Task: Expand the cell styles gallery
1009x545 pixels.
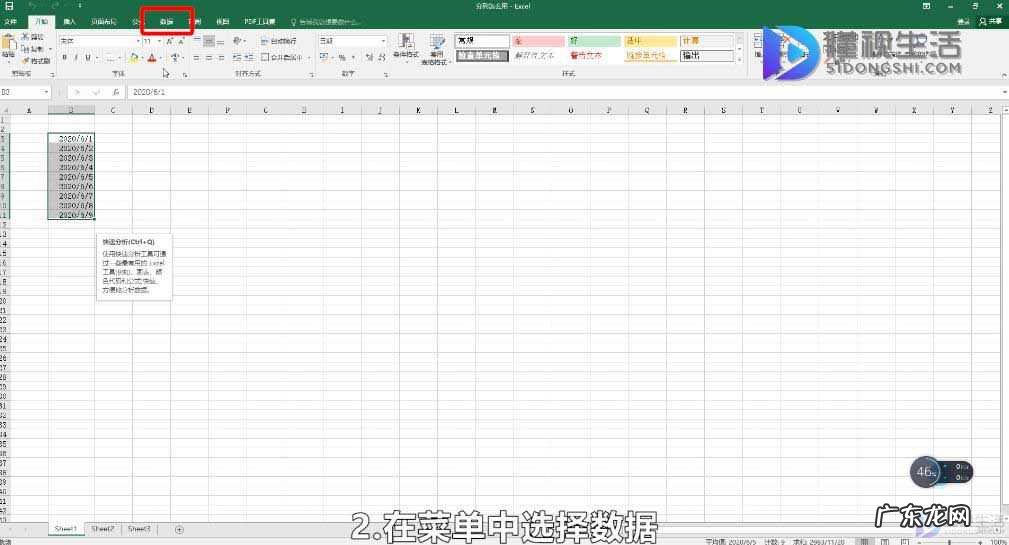Action: click(x=739, y=59)
